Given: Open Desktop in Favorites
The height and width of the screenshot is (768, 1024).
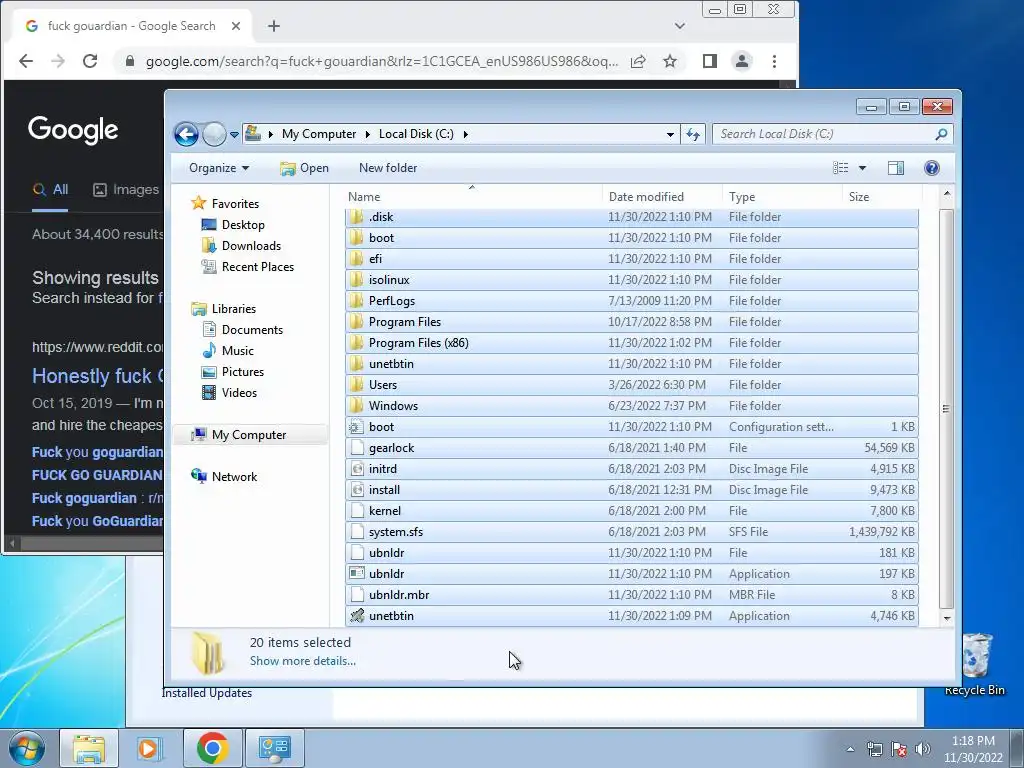Looking at the screenshot, I should tap(233, 225).
